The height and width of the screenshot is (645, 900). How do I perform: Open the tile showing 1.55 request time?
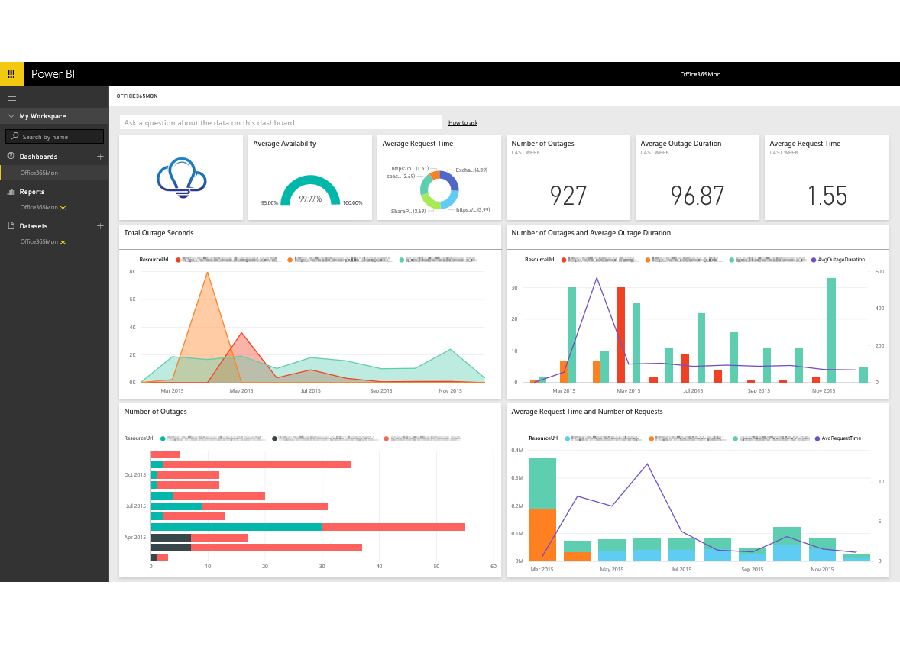[x=827, y=177]
